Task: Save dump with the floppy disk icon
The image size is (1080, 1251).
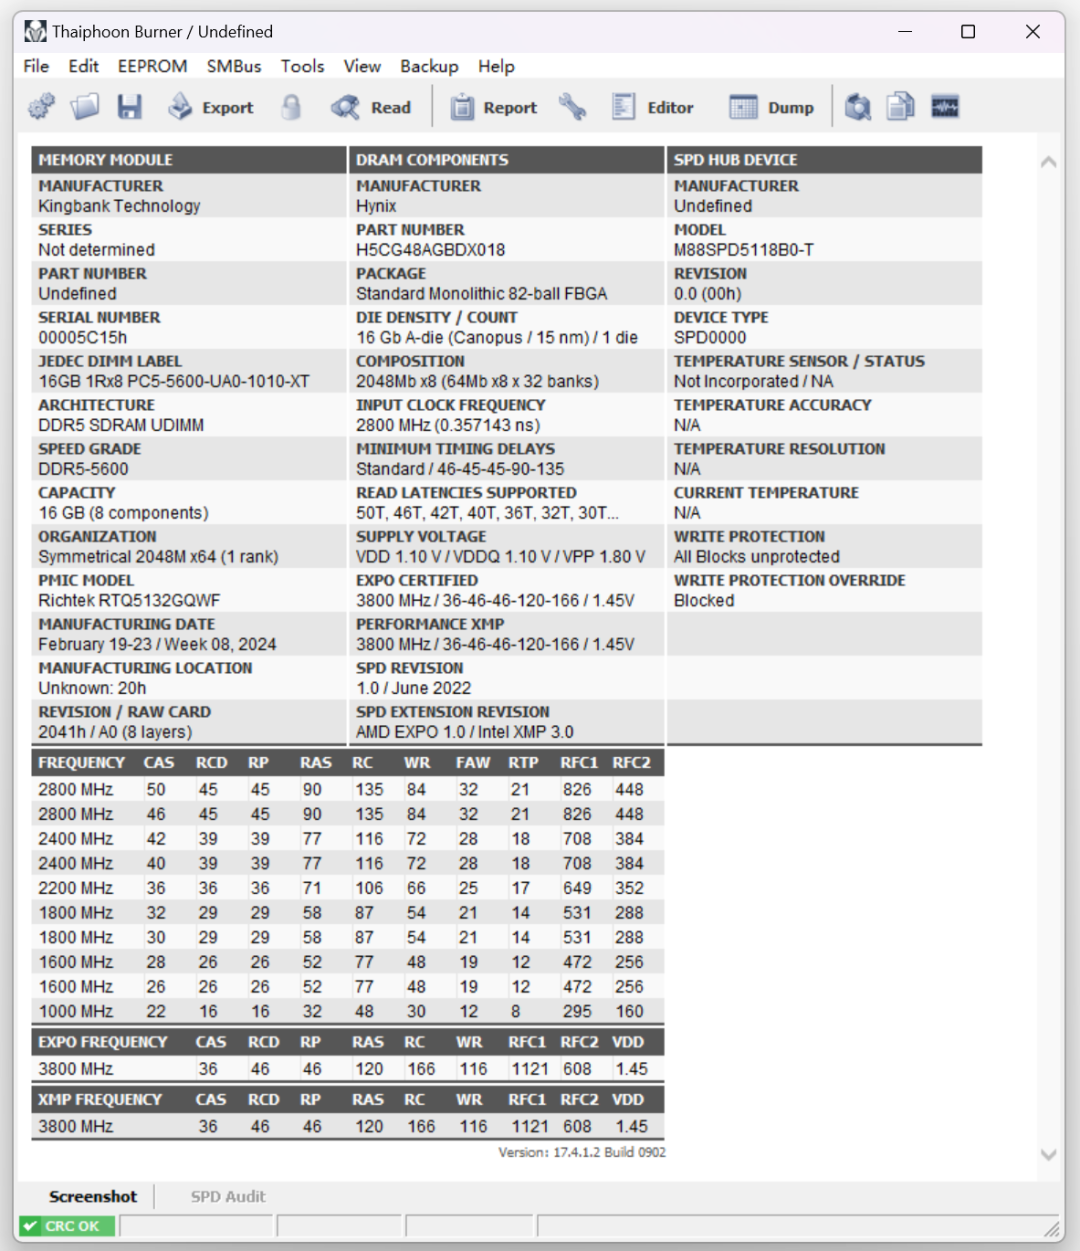Action: coord(130,107)
